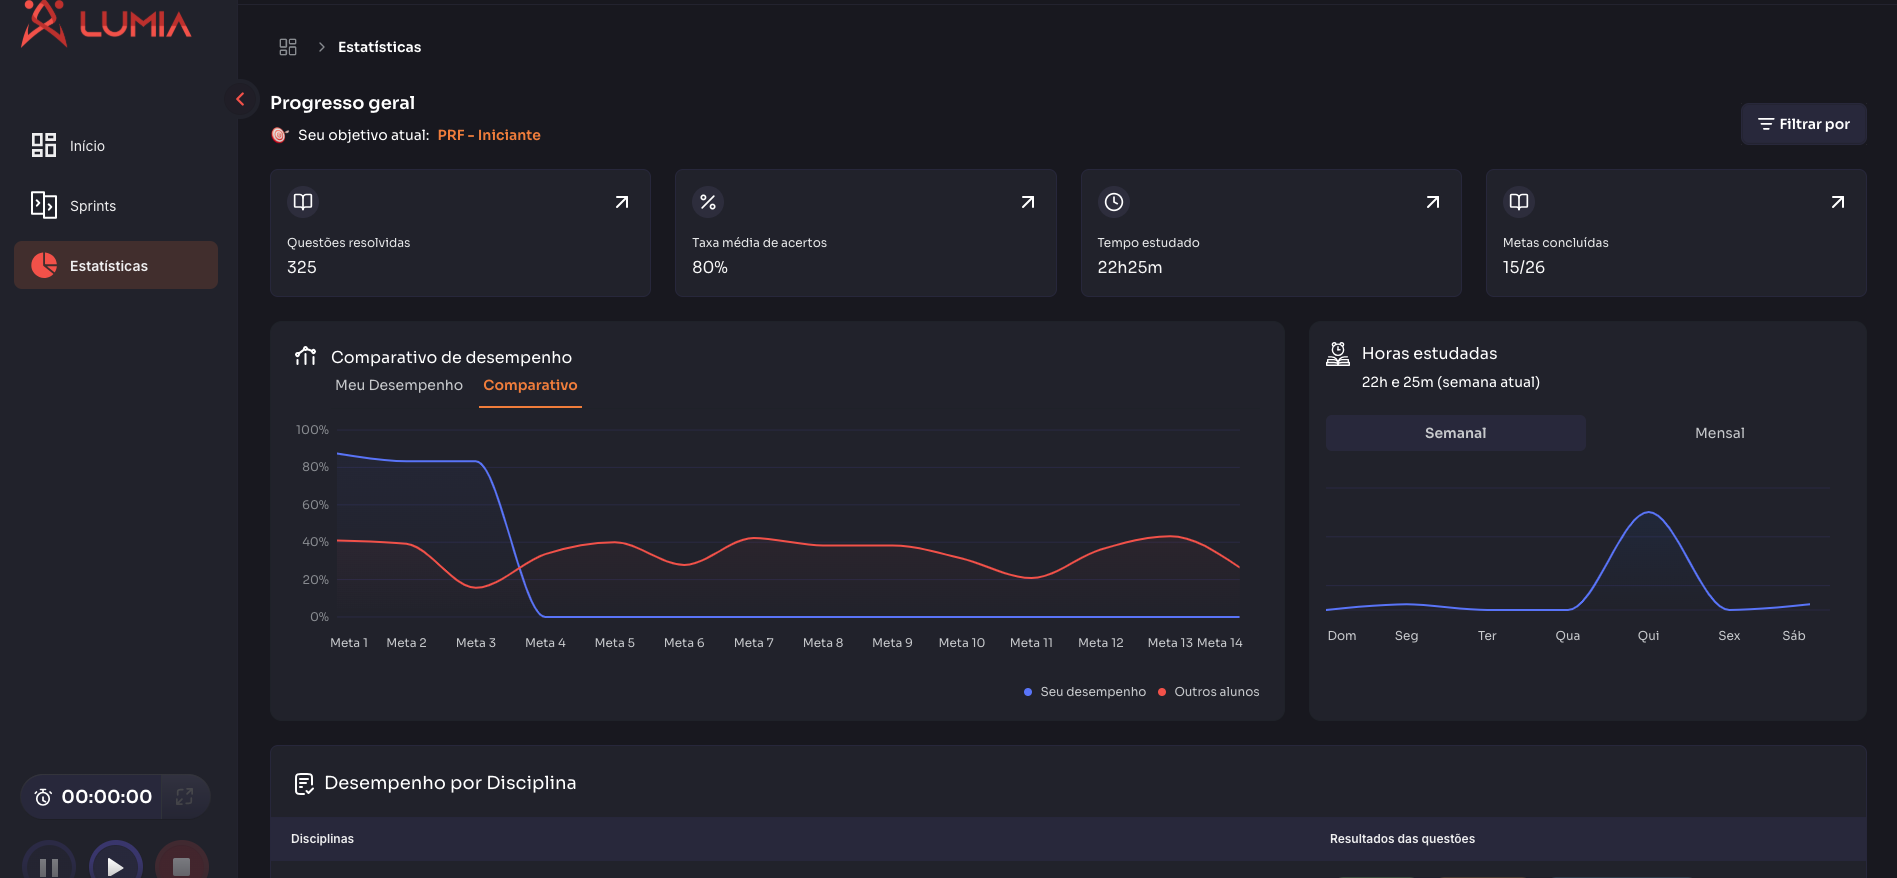Open Questões resolvidas card arrow

pos(622,202)
